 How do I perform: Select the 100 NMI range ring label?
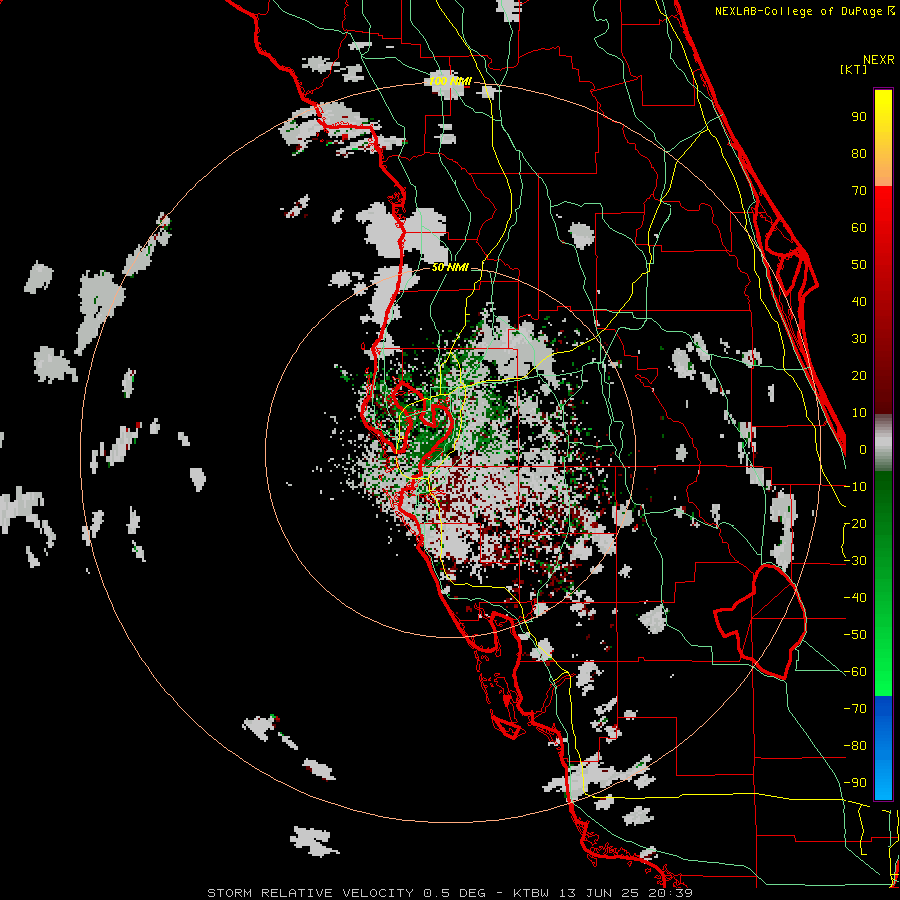(x=450, y=81)
